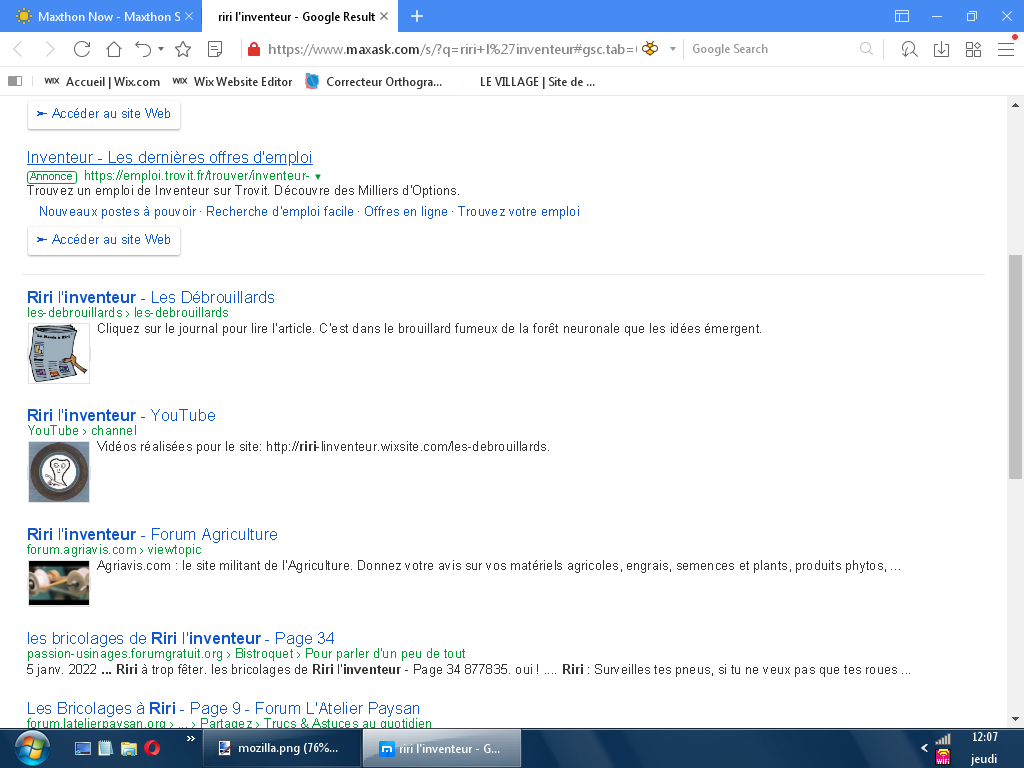Open the notepad icon in quick launch

(x=105, y=748)
